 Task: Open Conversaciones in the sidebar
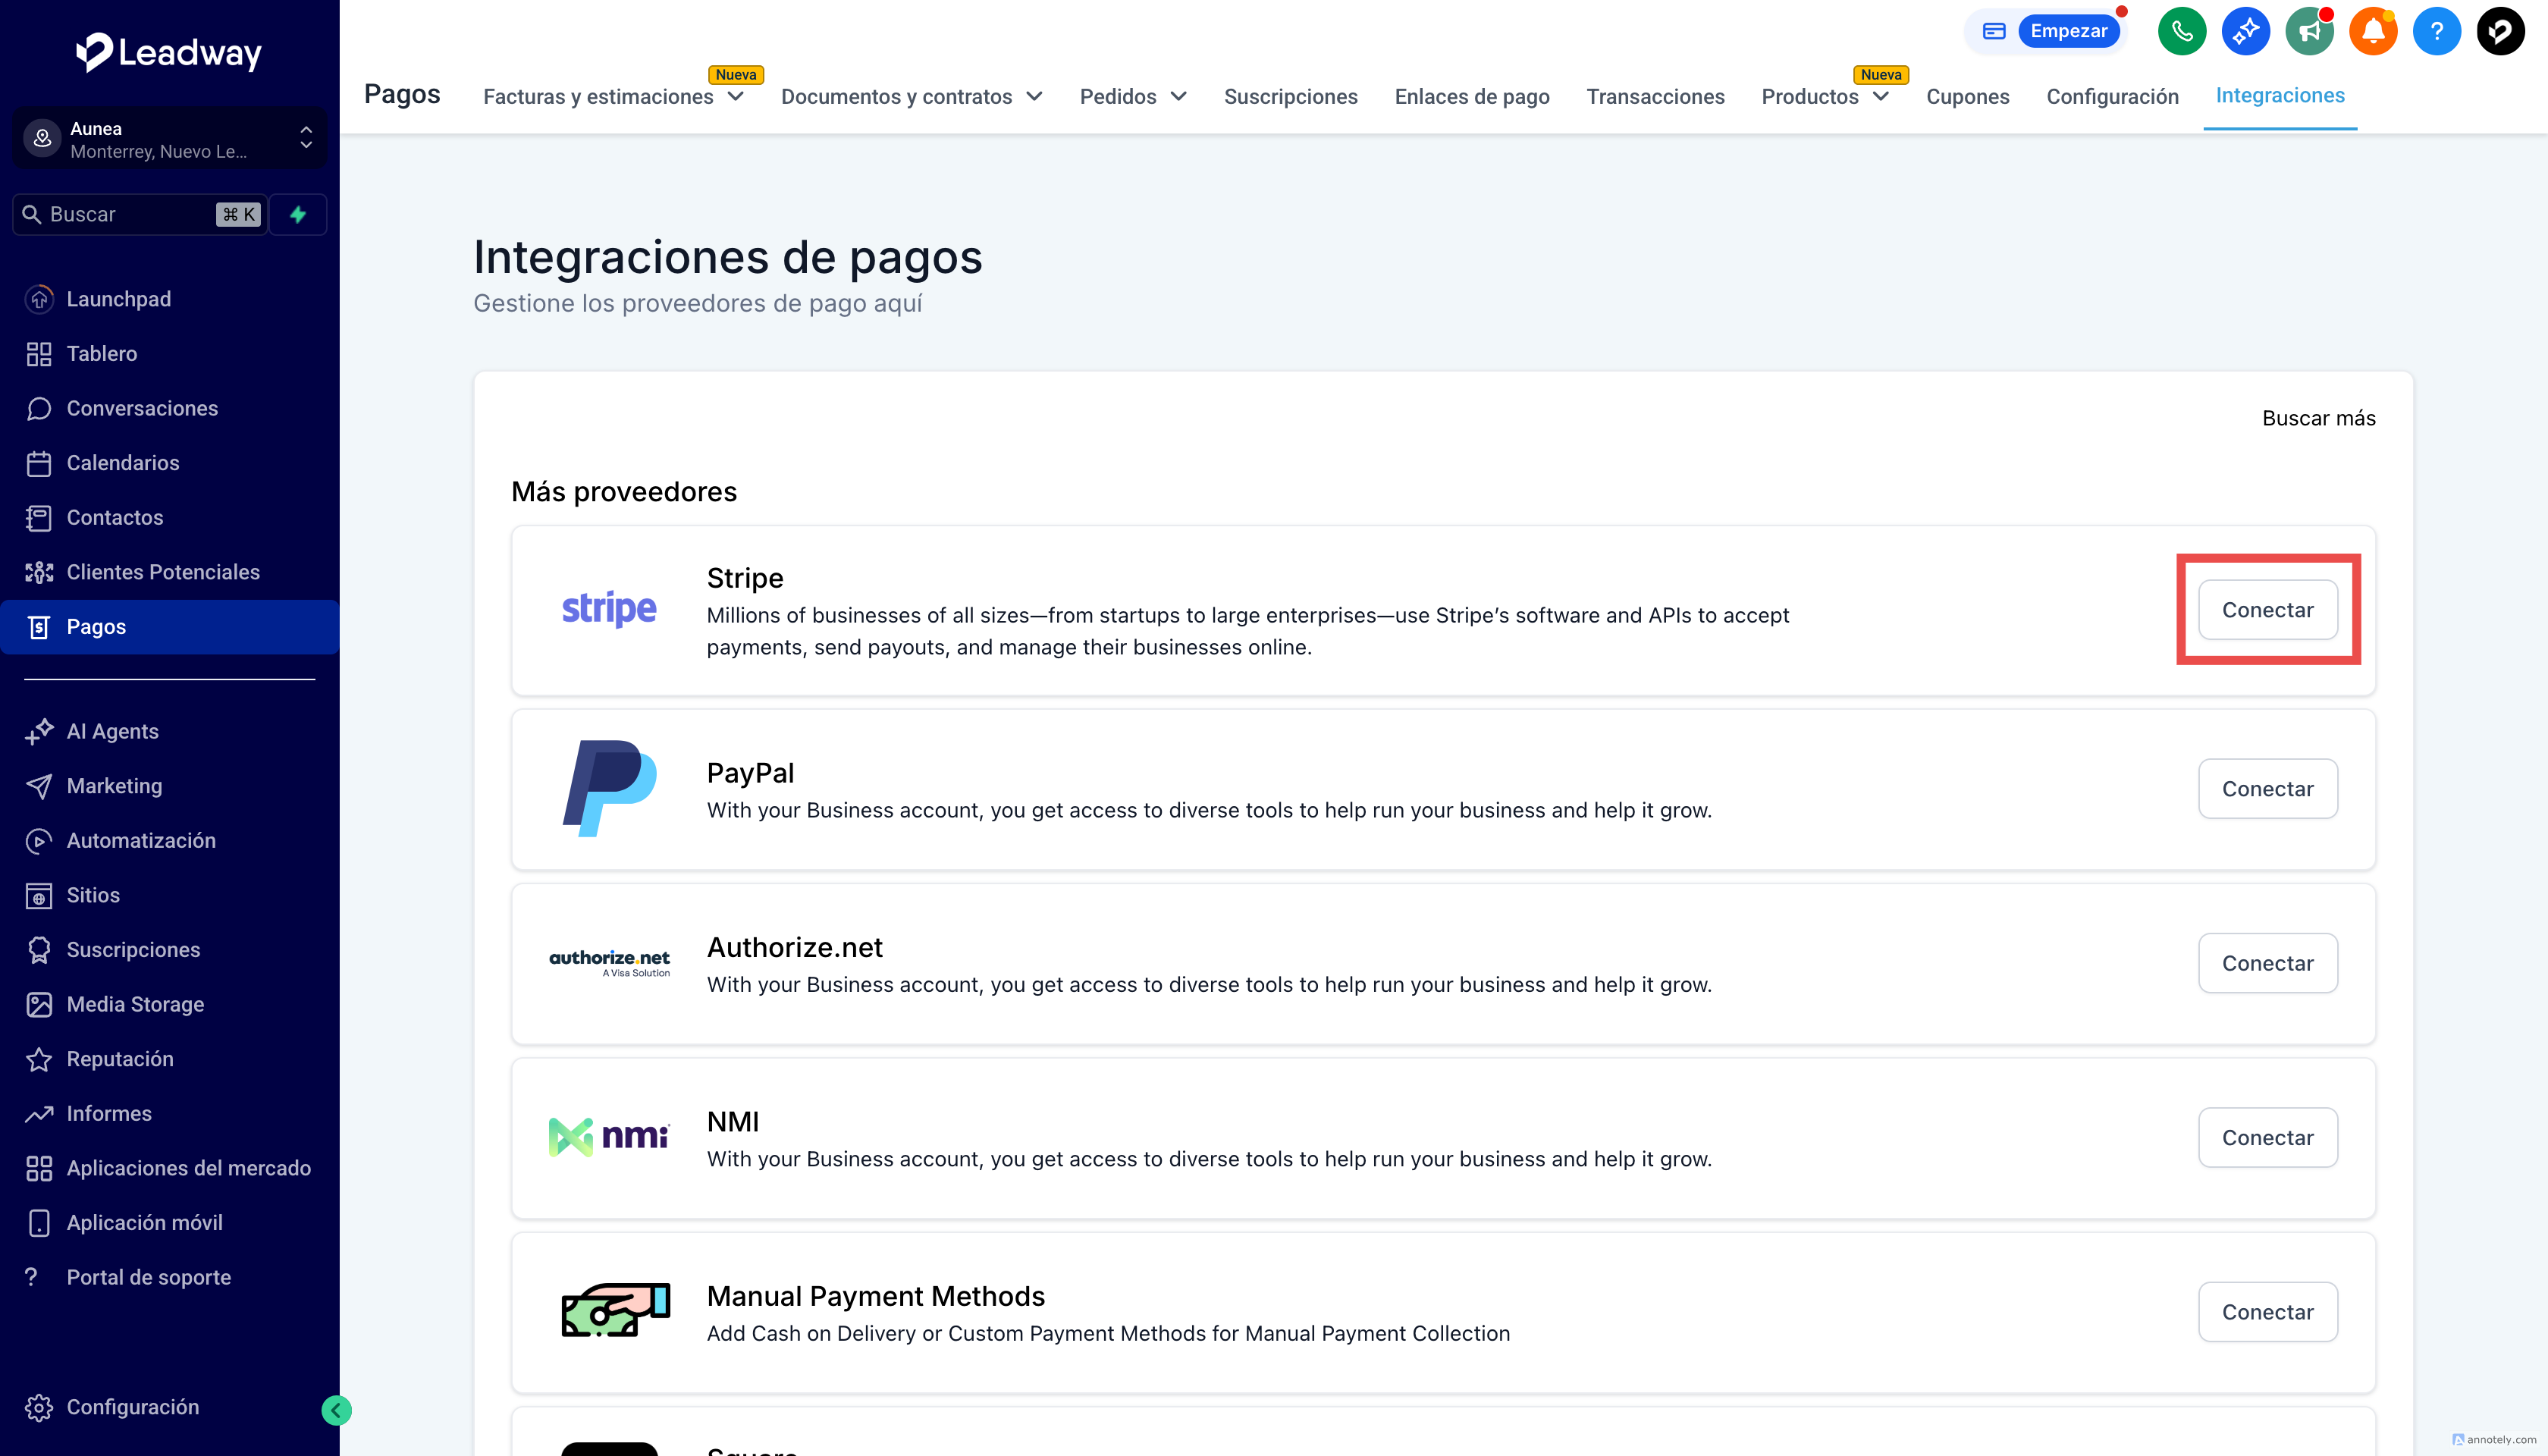tap(142, 408)
